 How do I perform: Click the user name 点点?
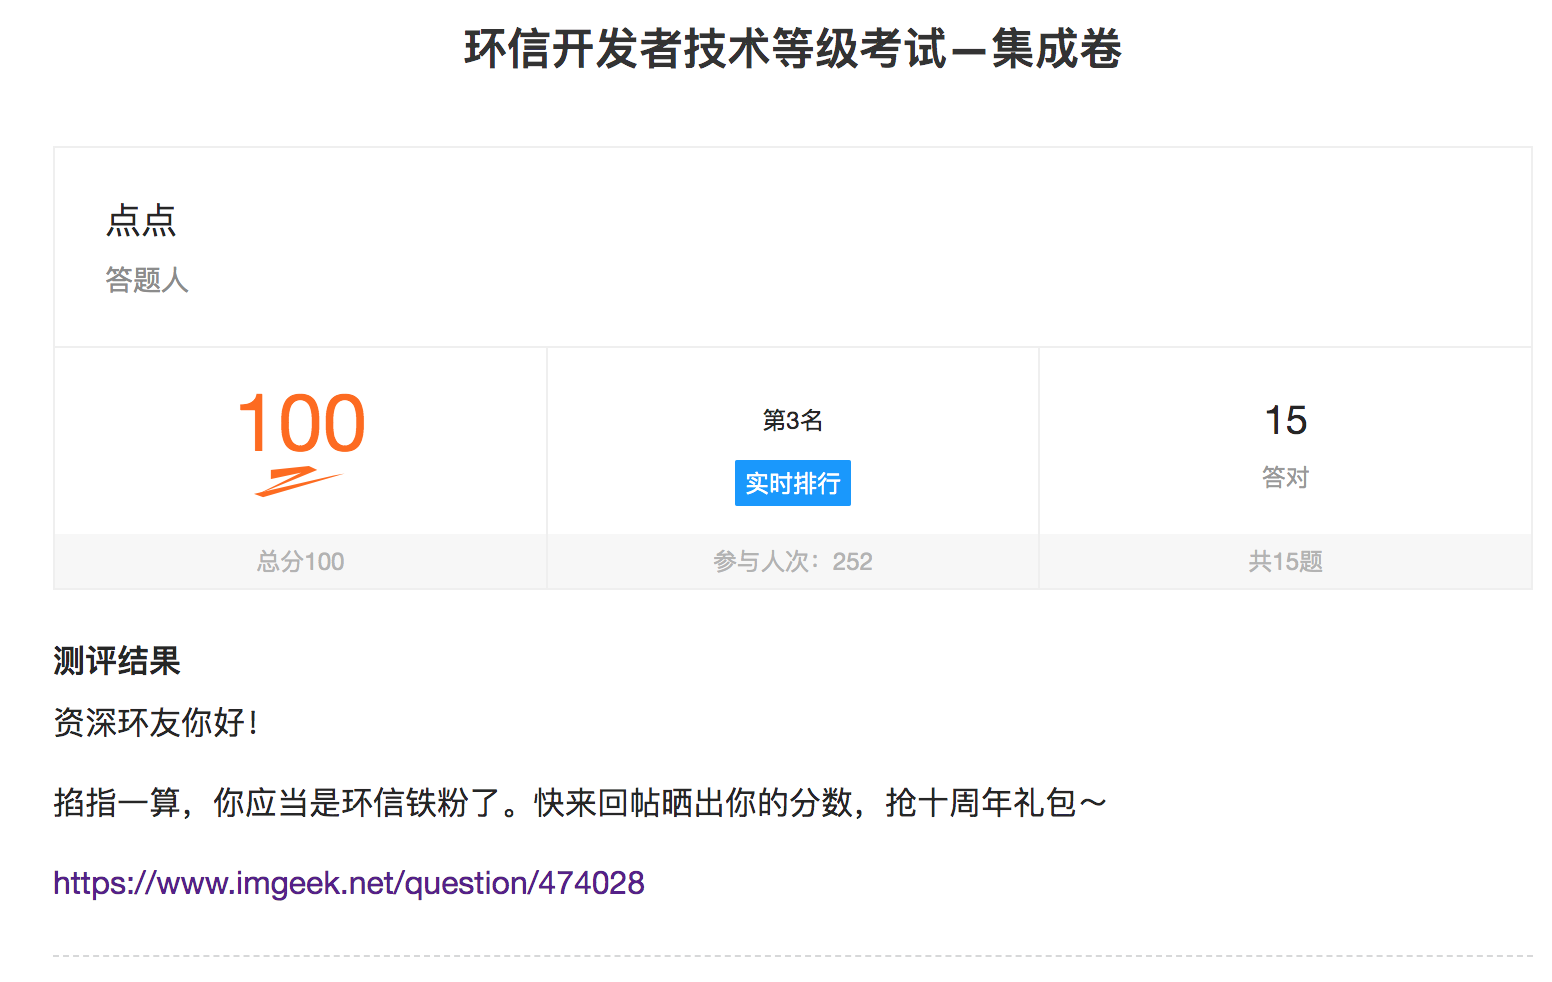click(x=141, y=220)
